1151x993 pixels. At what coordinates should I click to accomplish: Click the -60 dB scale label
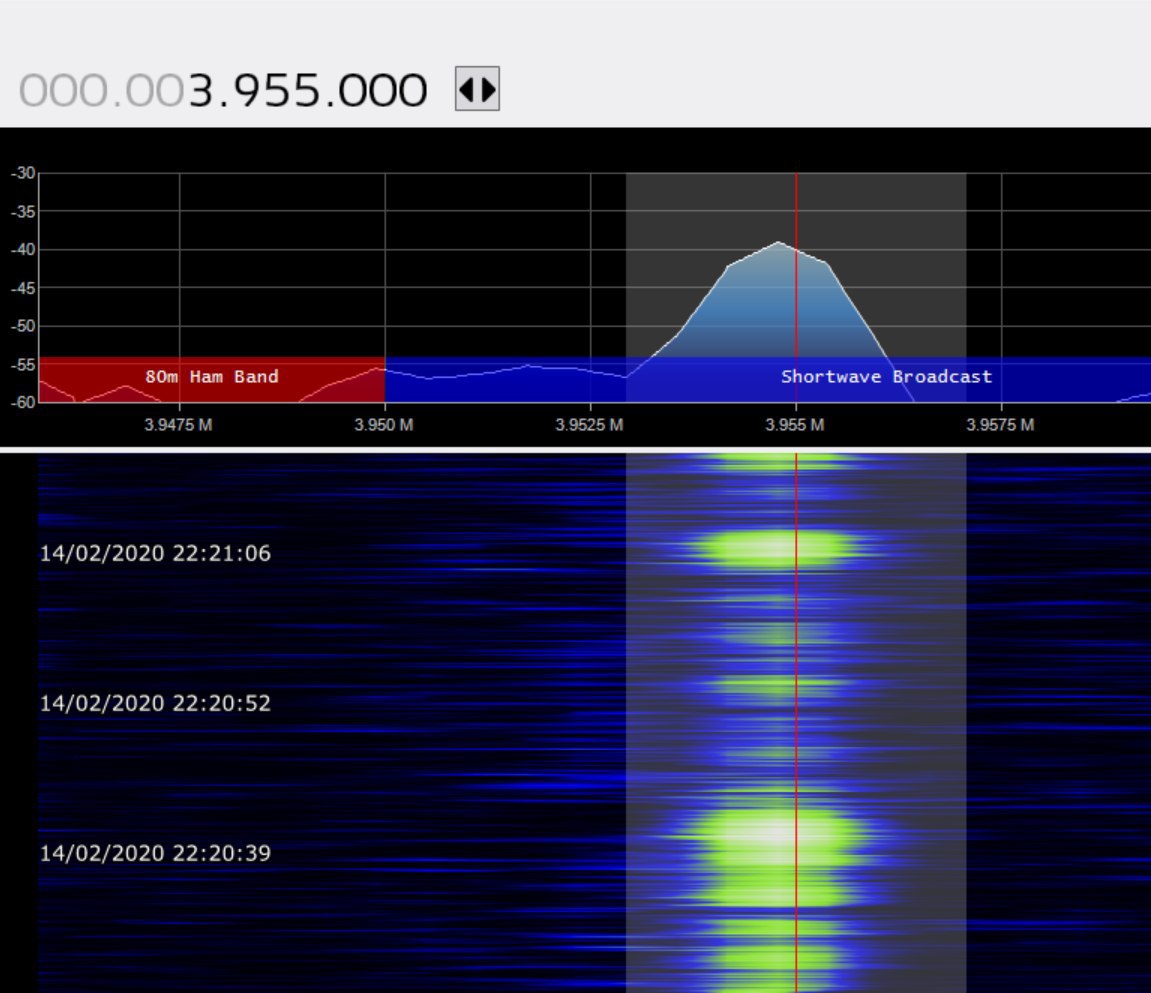click(x=23, y=402)
